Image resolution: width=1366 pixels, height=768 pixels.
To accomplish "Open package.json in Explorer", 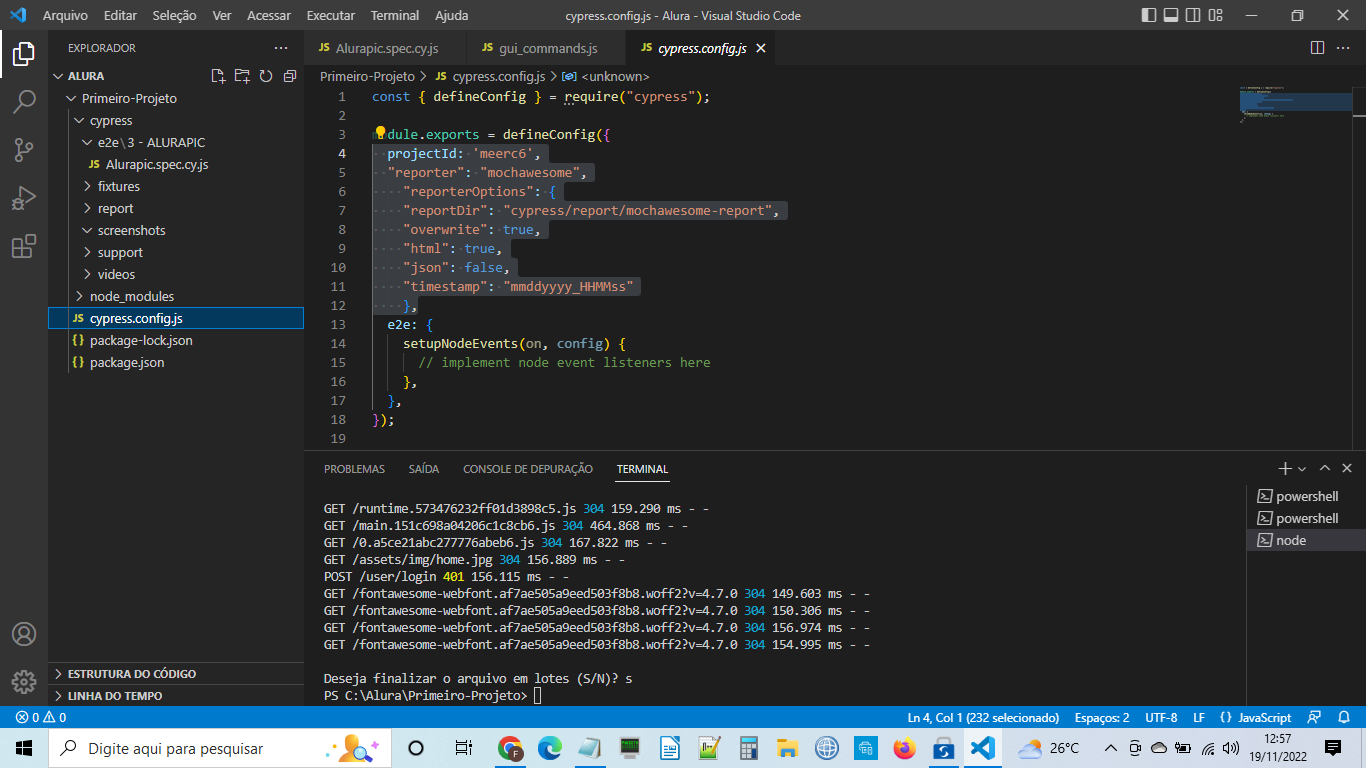I will [176, 362].
